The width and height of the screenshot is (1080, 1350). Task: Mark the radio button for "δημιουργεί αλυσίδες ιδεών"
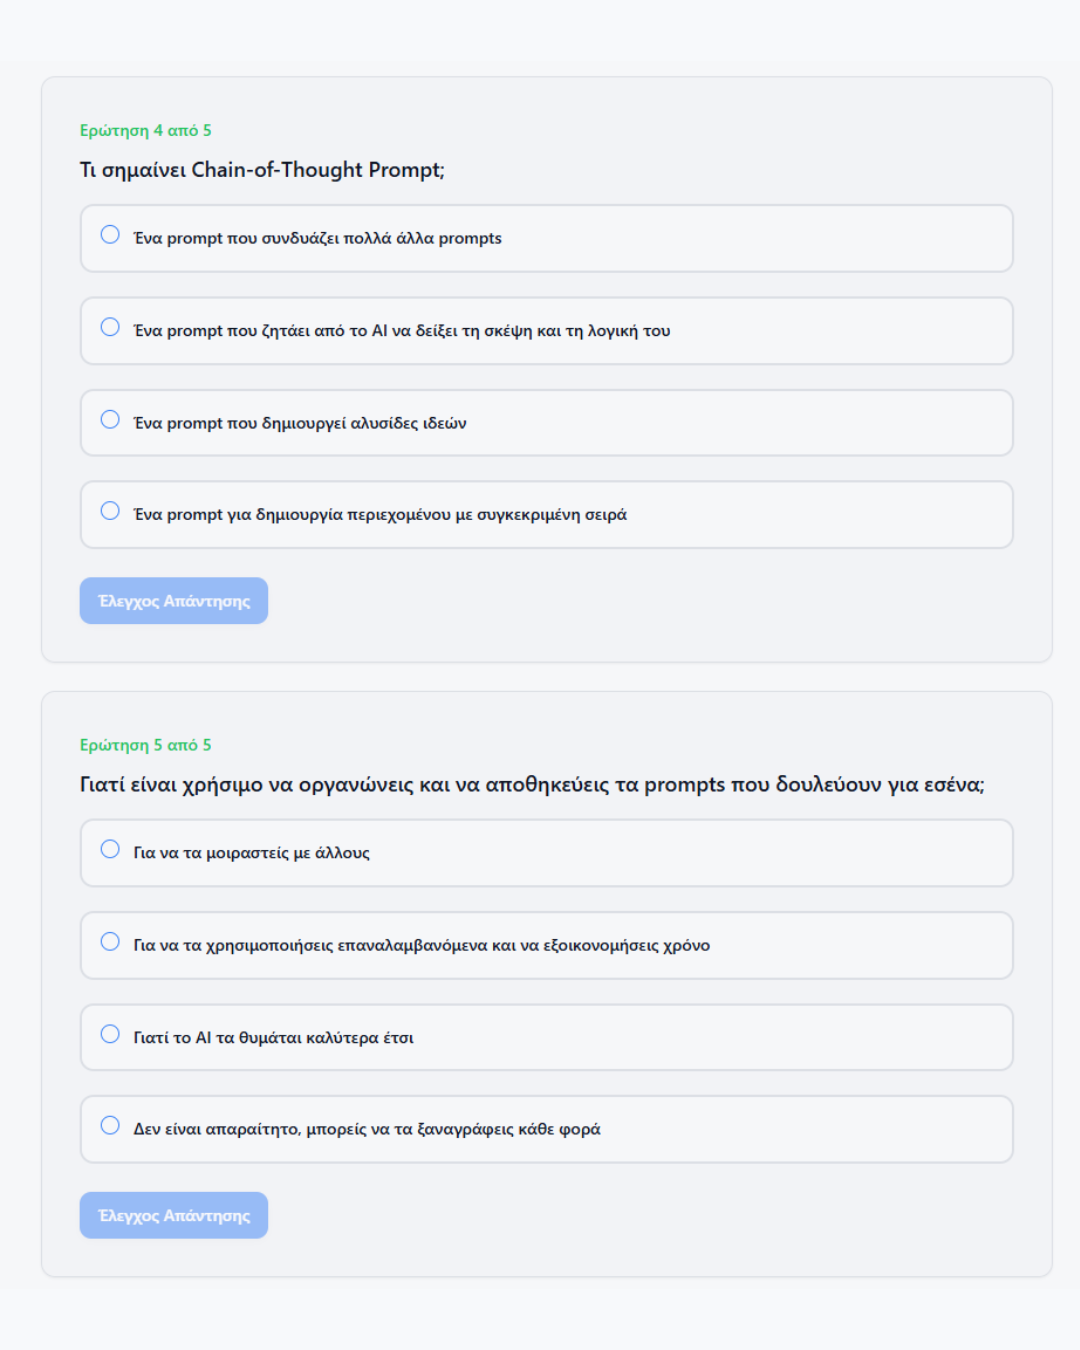(110, 420)
